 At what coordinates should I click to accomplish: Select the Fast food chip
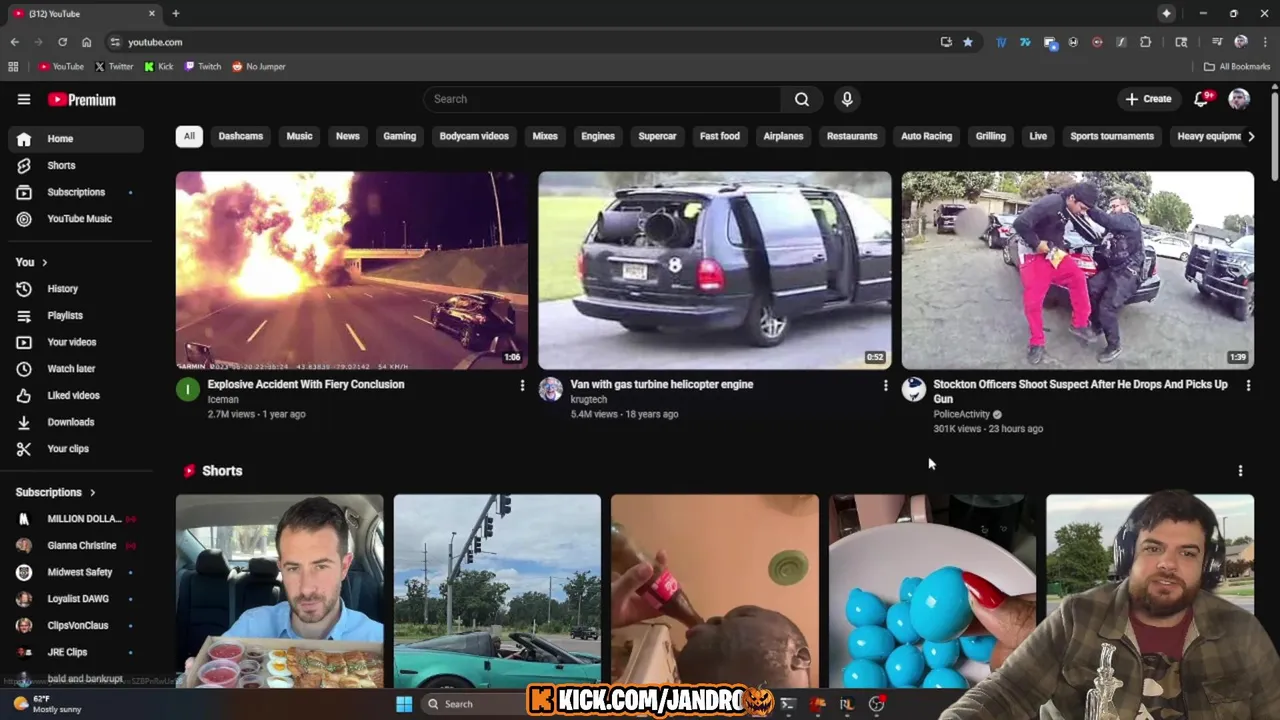(x=720, y=136)
